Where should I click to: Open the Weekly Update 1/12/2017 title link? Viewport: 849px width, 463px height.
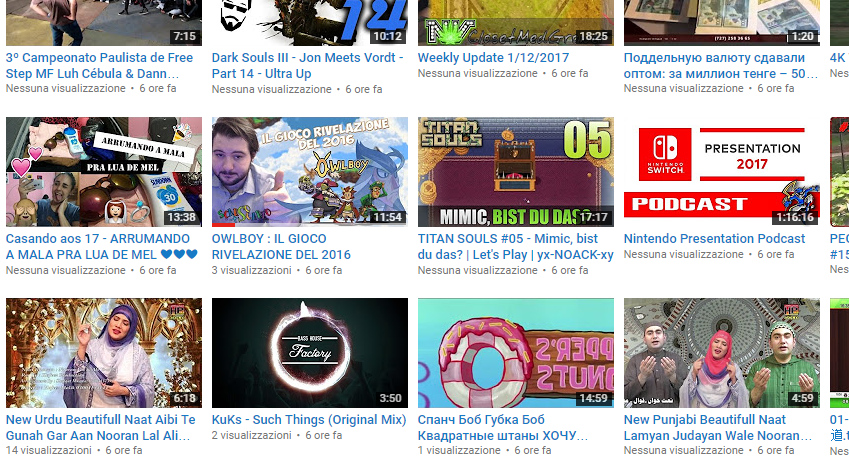(x=493, y=58)
